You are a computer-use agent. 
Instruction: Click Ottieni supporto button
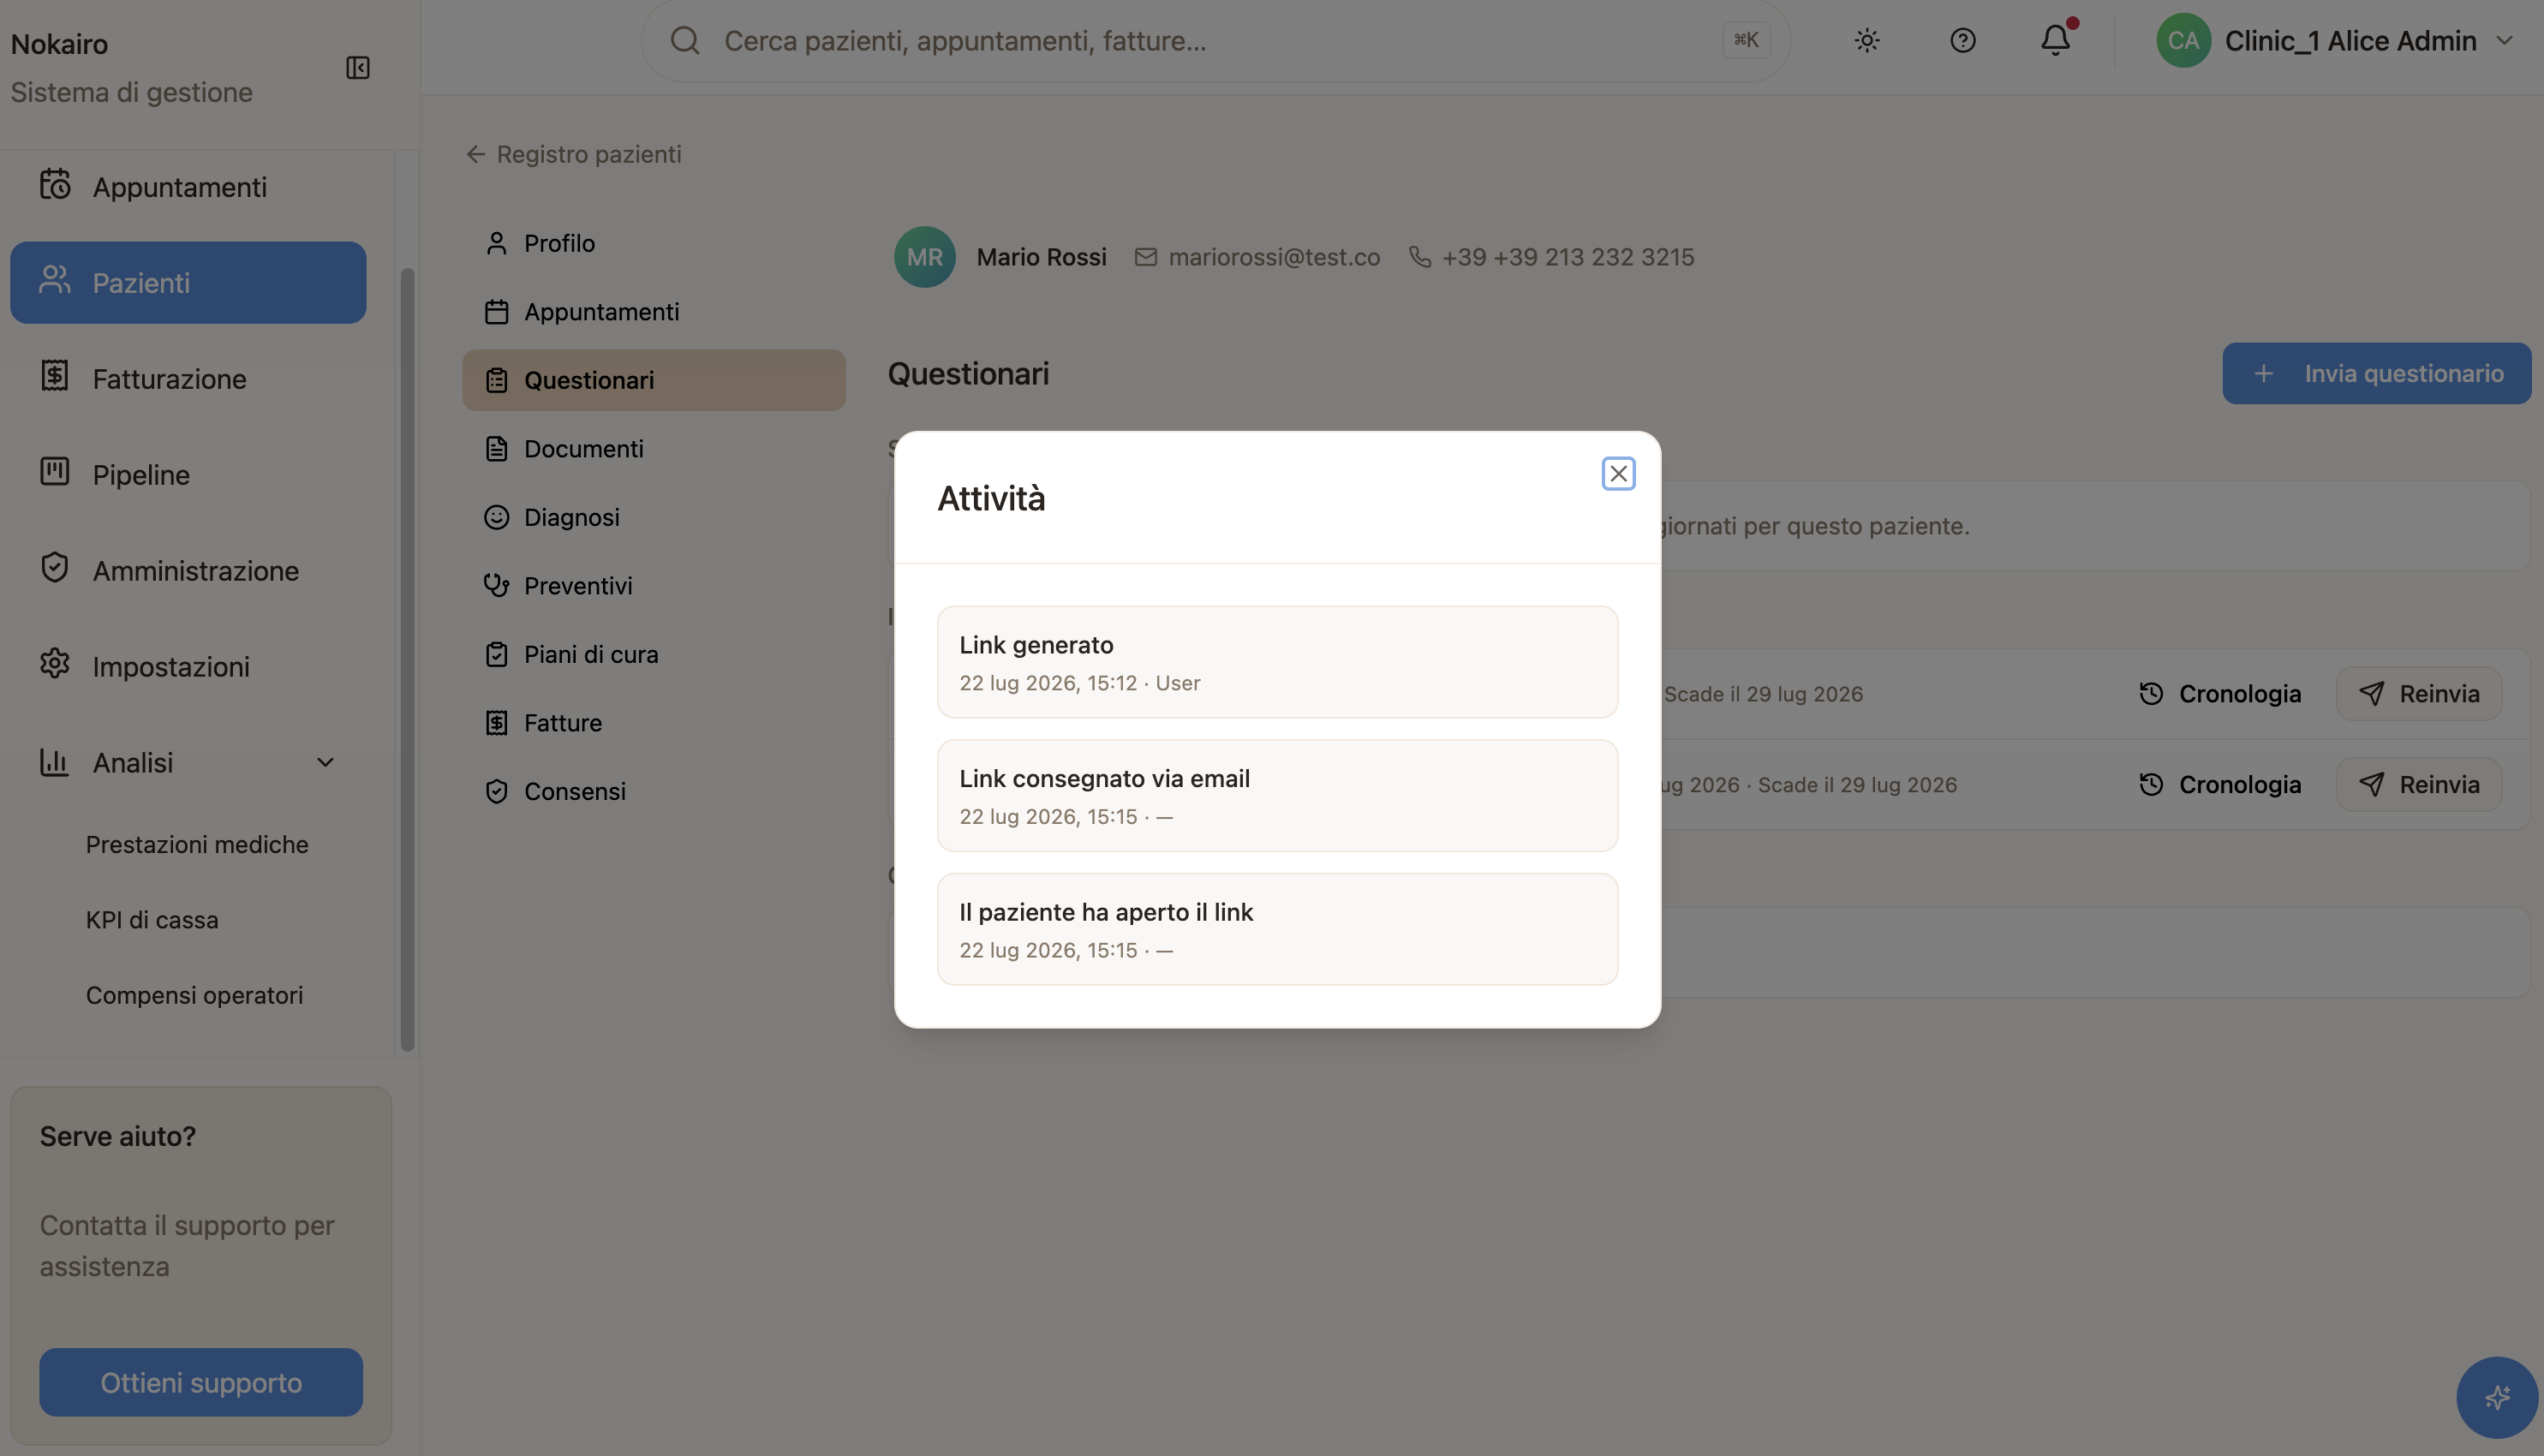point(201,1383)
